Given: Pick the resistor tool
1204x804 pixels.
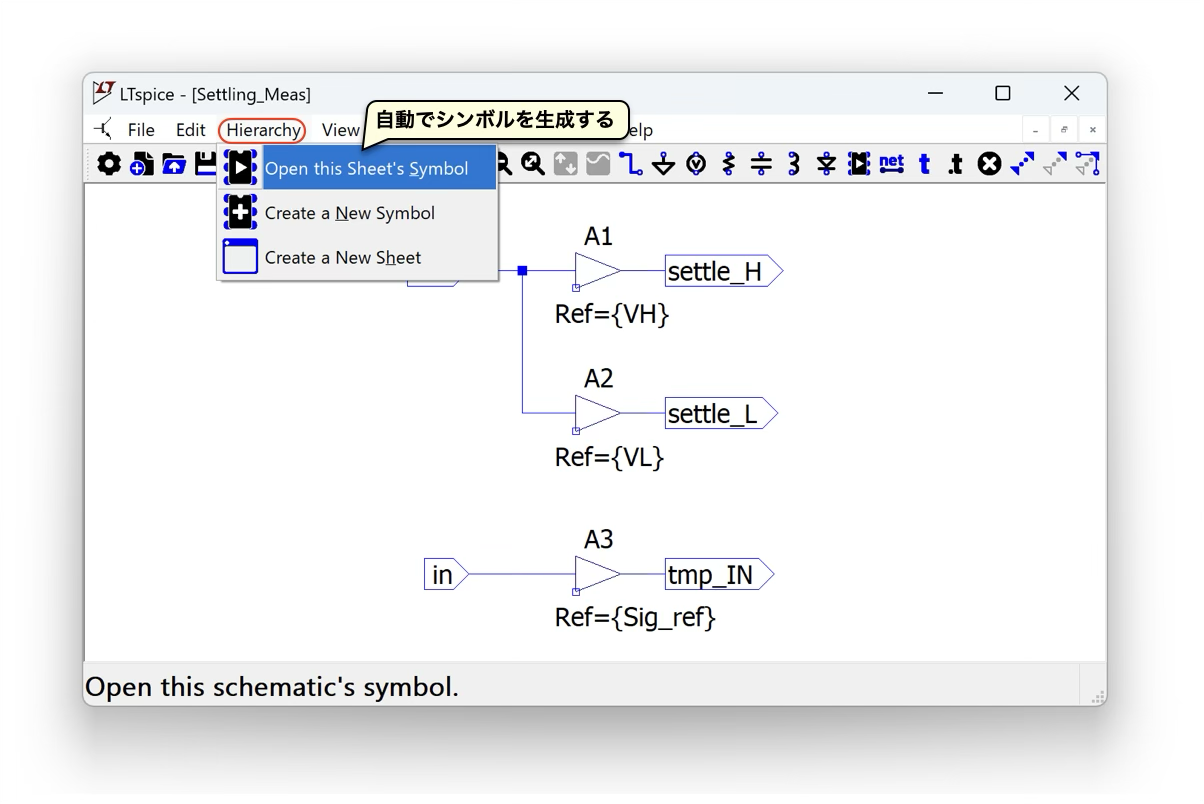Looking at the screenshot, I should pos(729,164).
